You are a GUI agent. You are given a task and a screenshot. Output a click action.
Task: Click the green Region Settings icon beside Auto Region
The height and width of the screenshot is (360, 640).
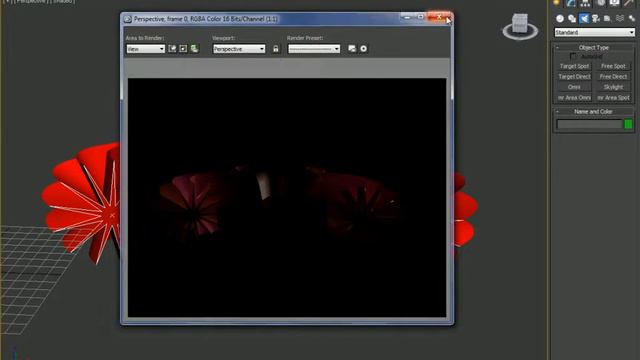tap(194, 49)
